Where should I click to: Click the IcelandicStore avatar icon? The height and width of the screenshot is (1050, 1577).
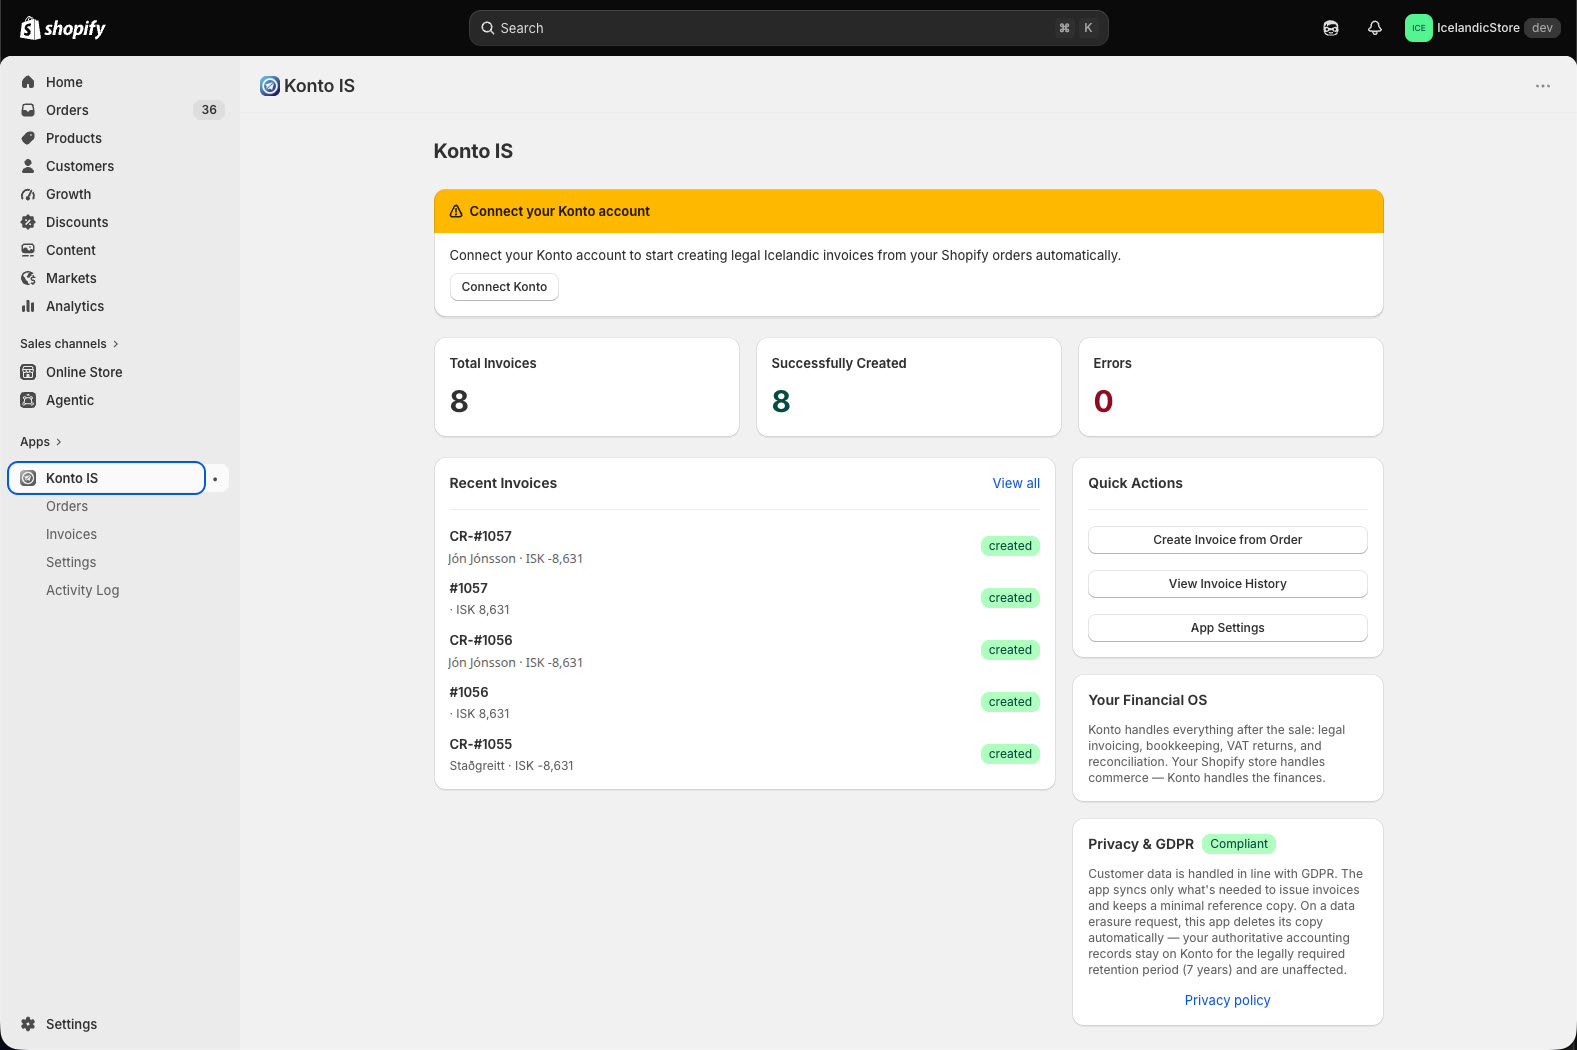1418,28
